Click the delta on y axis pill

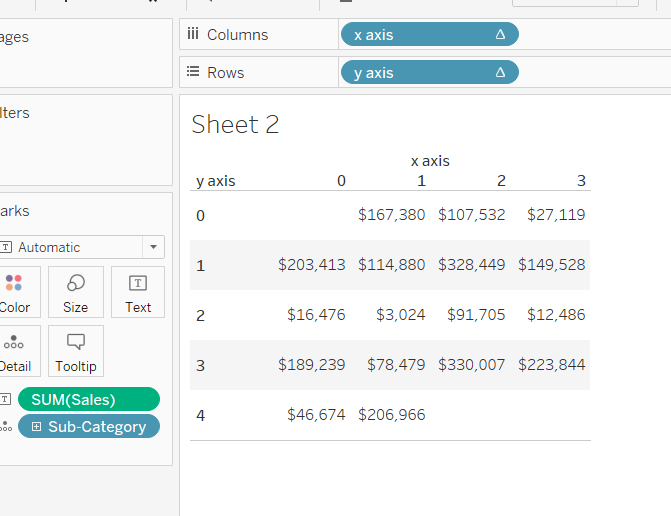[500, 73]
